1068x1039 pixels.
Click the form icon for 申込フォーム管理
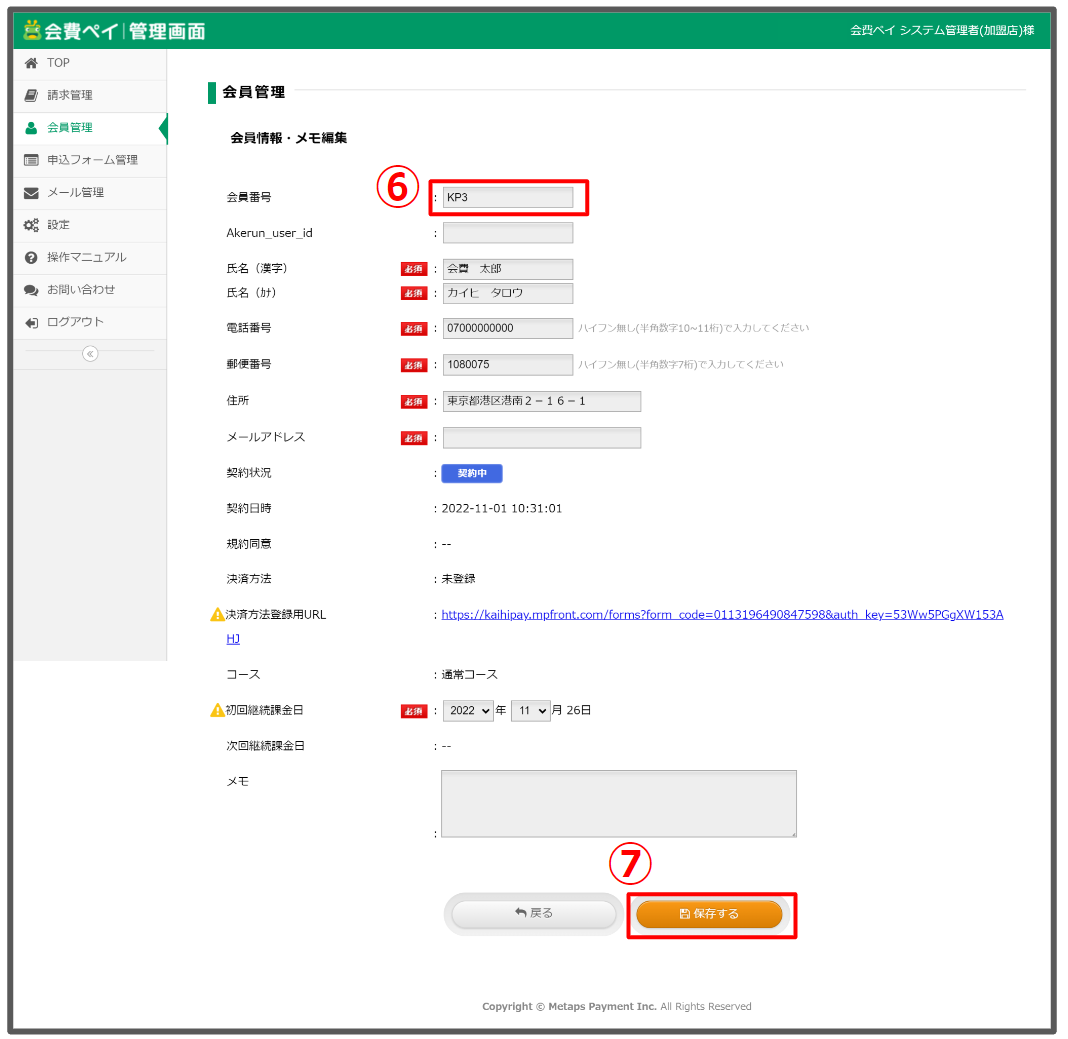pyautogui.click(x=31, y=160)
